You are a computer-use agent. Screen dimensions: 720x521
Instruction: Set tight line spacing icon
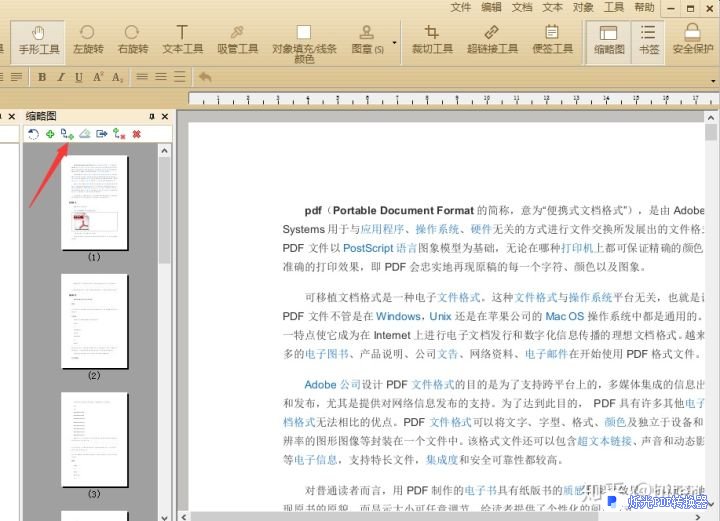(x=142, y=77)
